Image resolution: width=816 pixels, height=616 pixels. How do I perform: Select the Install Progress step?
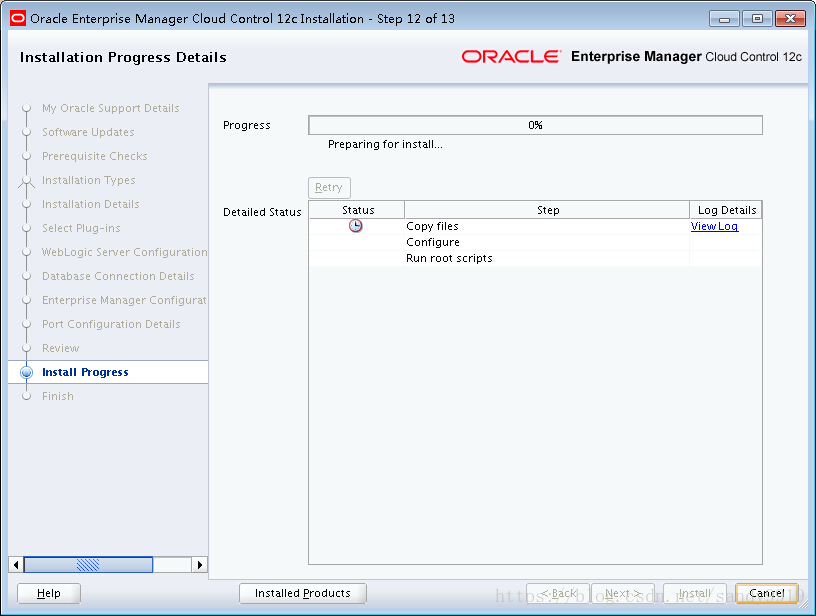85,372
